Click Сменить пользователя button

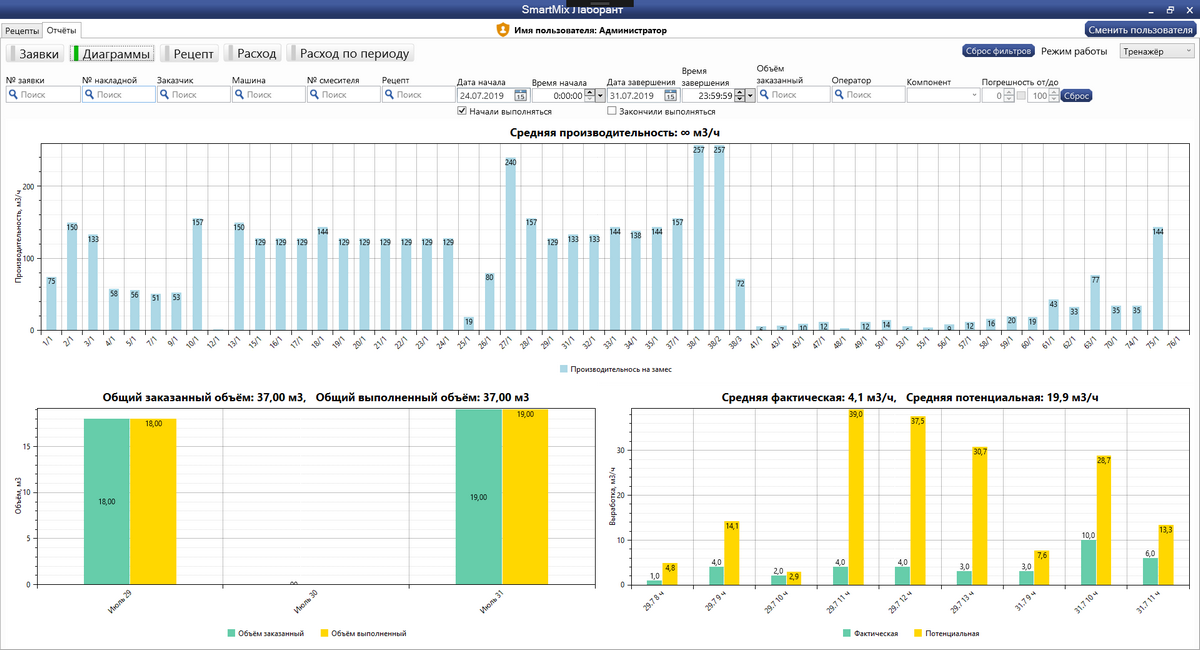[1139, 30]
